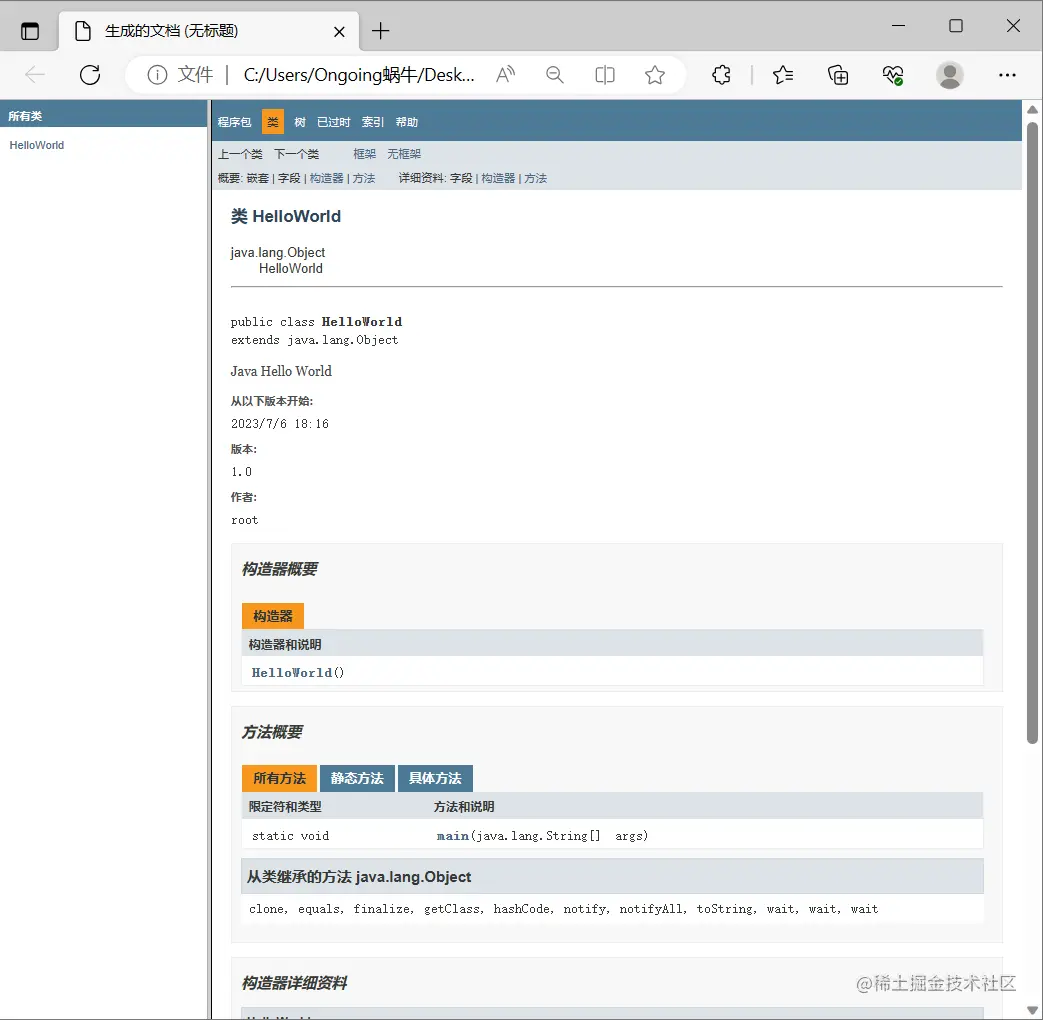
Task: Click the author value root
Action: click(x=244, y=520)
